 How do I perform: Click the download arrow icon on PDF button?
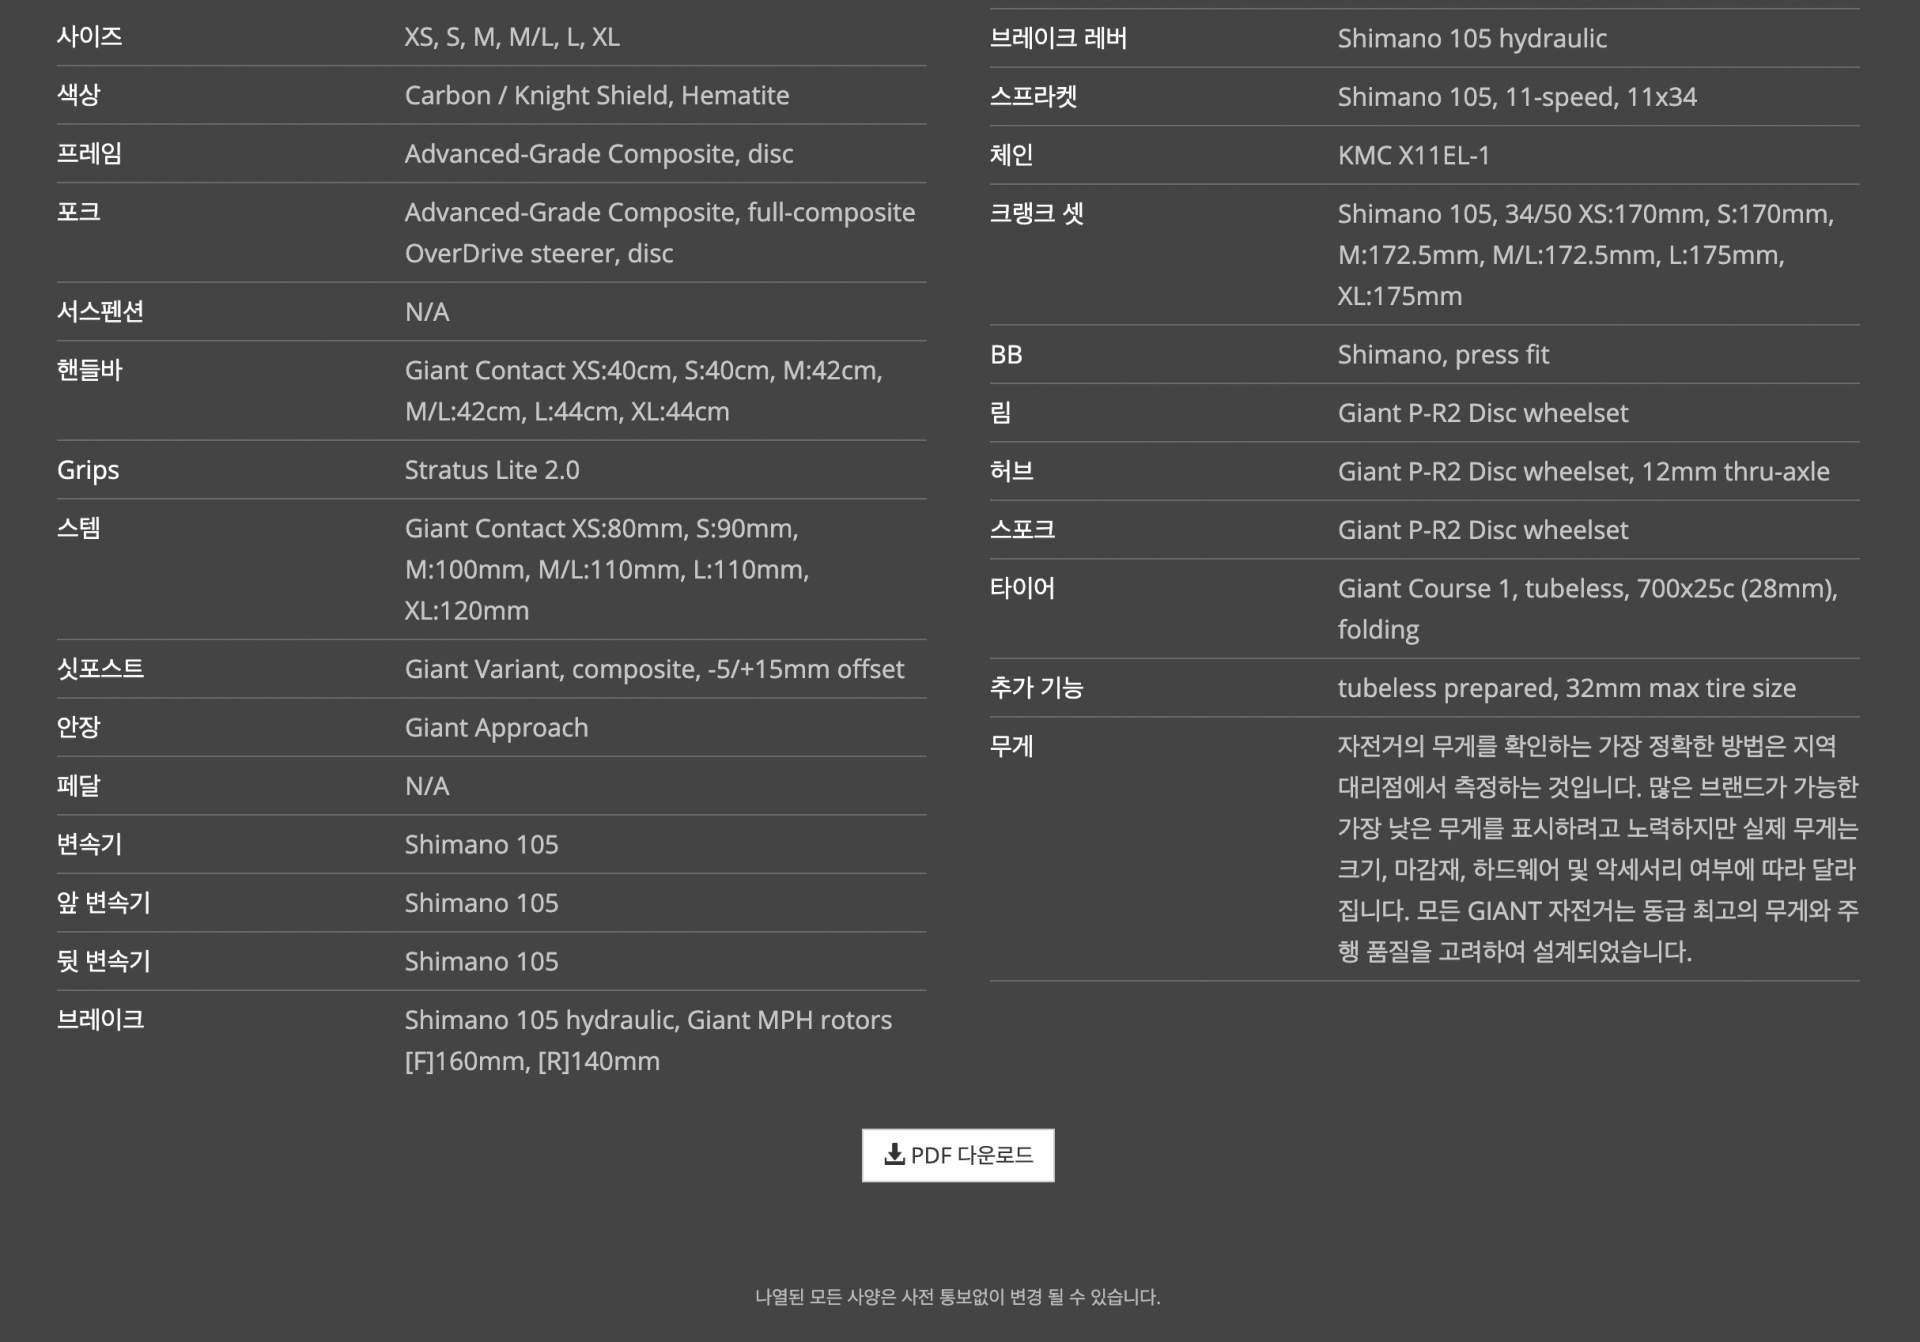894,1154
